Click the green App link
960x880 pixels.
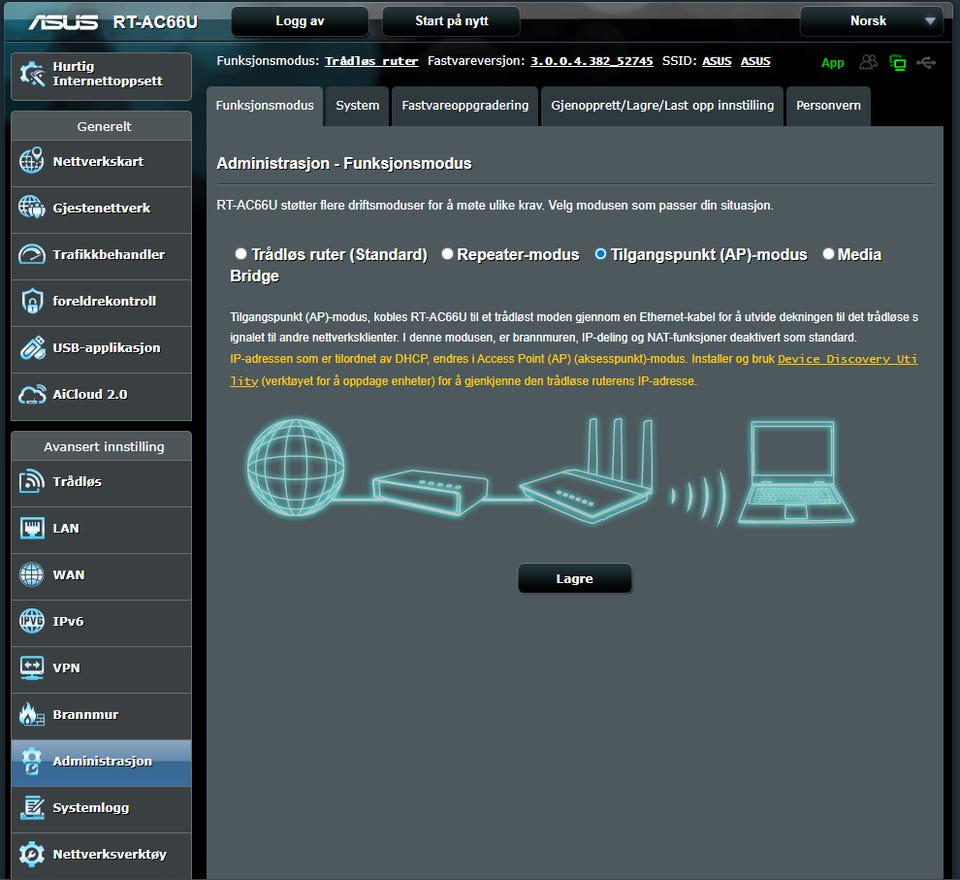pyautogui.click(x=833, y=62)
